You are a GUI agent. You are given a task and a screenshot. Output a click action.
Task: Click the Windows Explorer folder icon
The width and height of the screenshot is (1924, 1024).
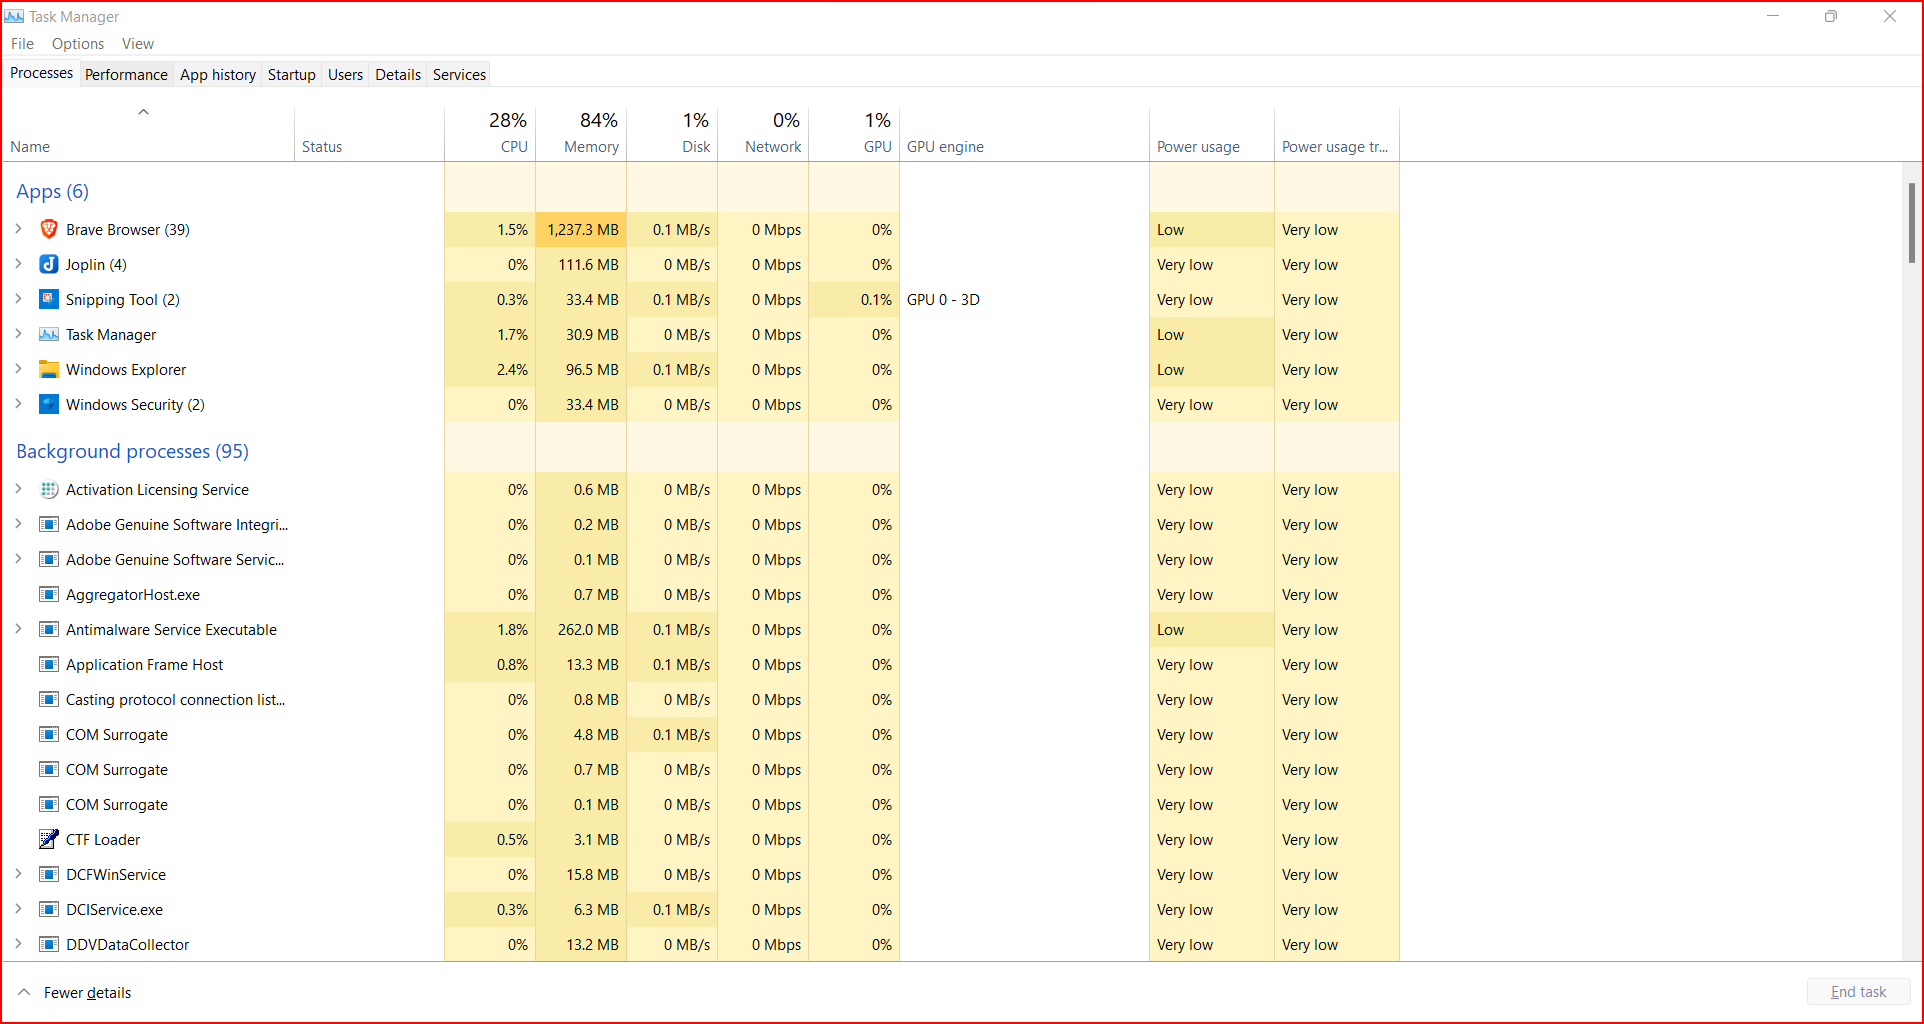pos(49,369)
